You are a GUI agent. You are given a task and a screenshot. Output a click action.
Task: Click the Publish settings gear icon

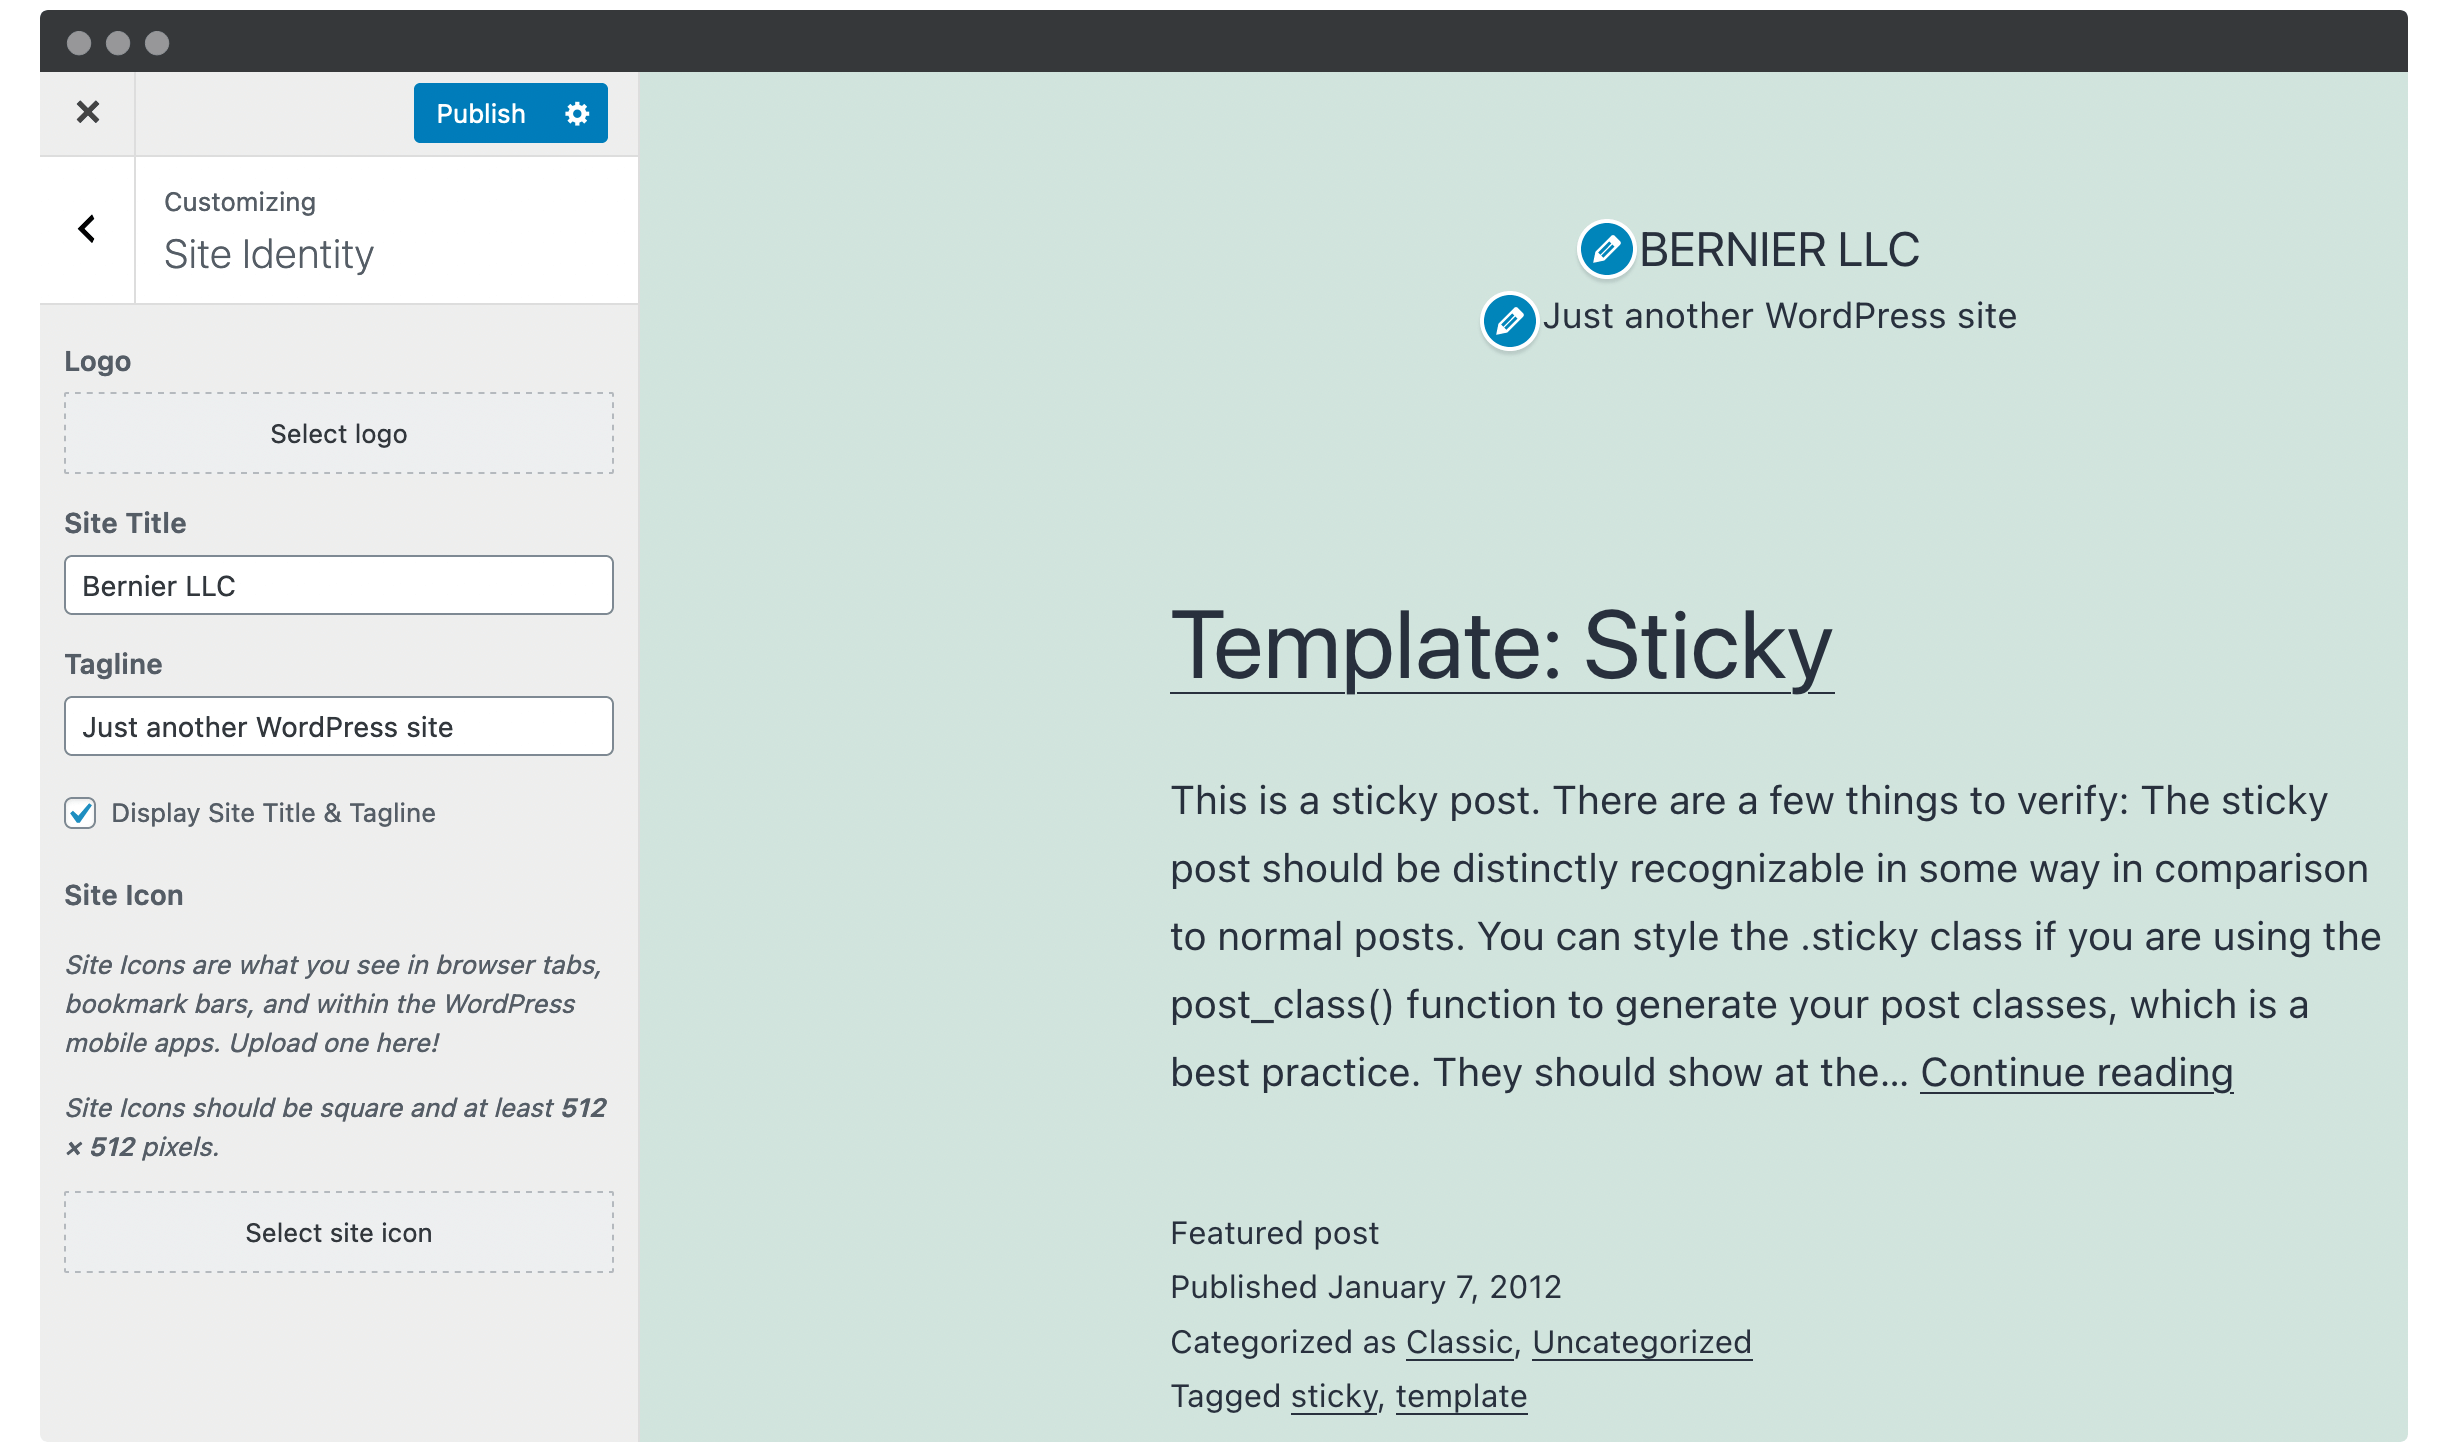click(x=579, y=114)
